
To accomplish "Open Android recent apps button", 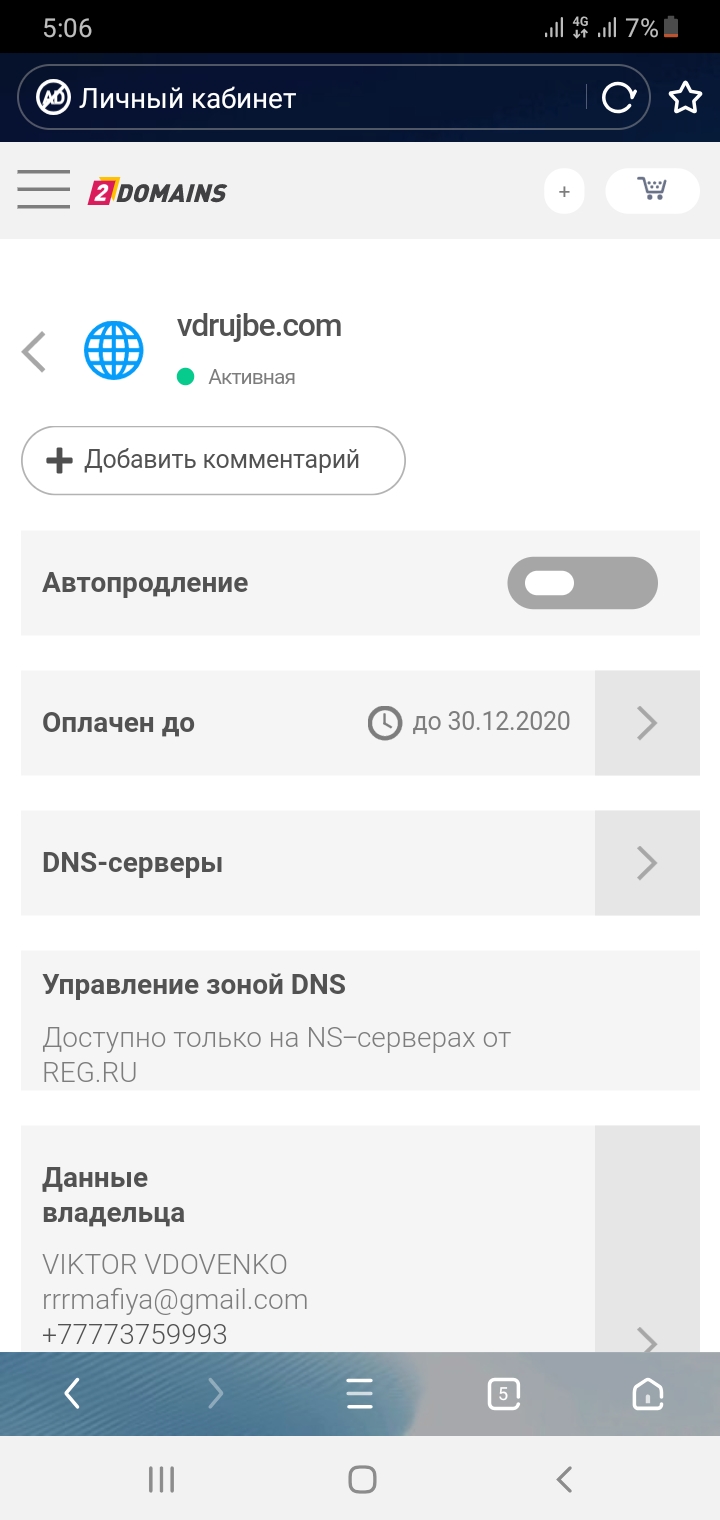I will (161, 1479).
